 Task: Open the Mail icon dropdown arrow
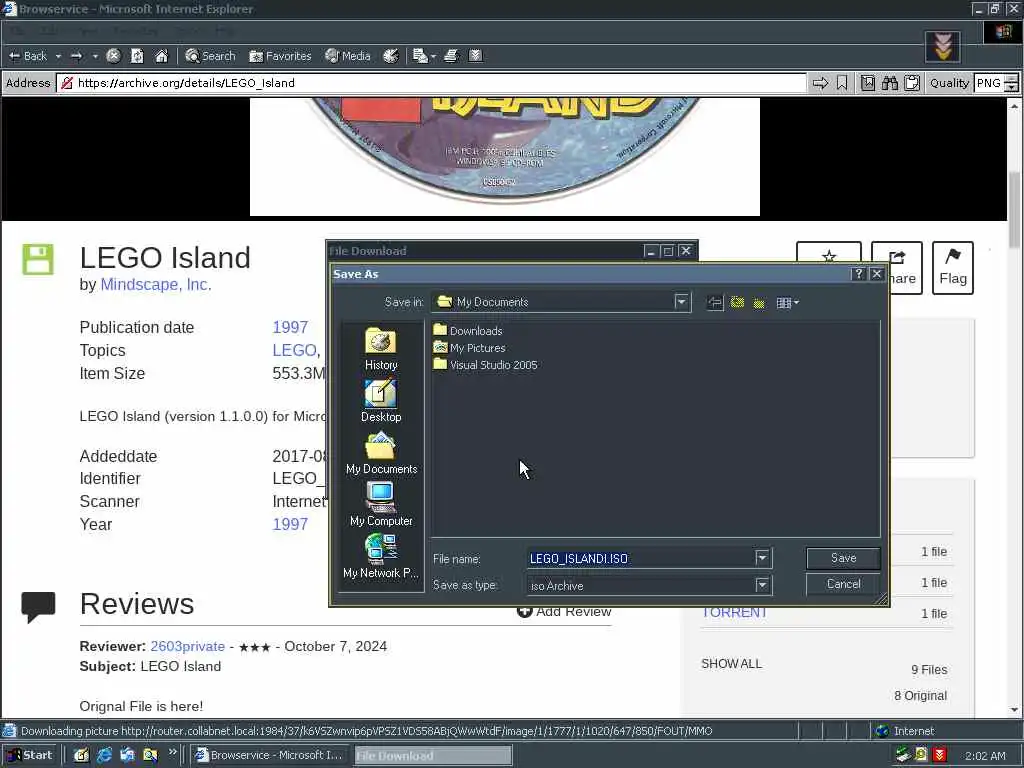point(433,57)
